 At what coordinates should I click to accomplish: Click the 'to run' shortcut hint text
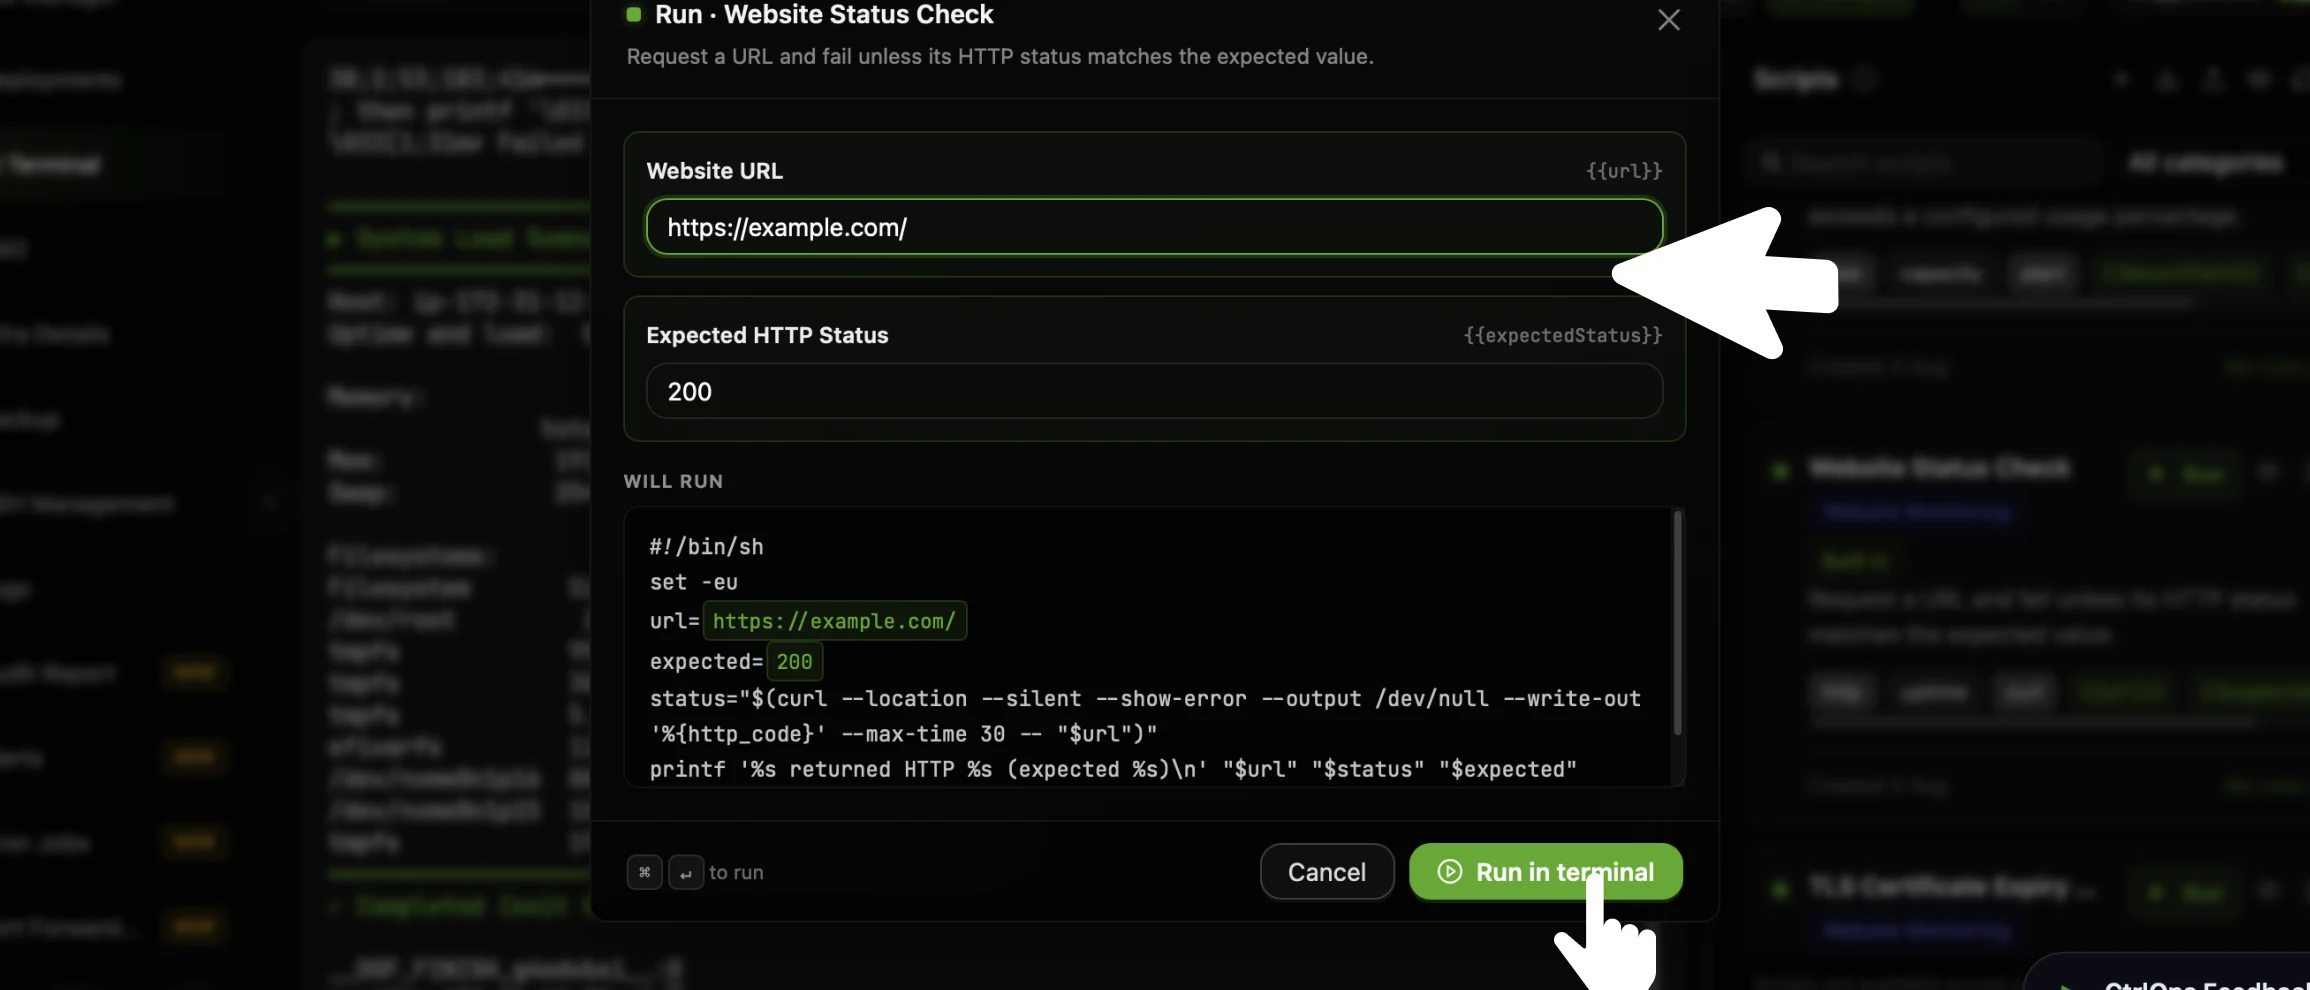pyautogui.click(x=736, y=872)
